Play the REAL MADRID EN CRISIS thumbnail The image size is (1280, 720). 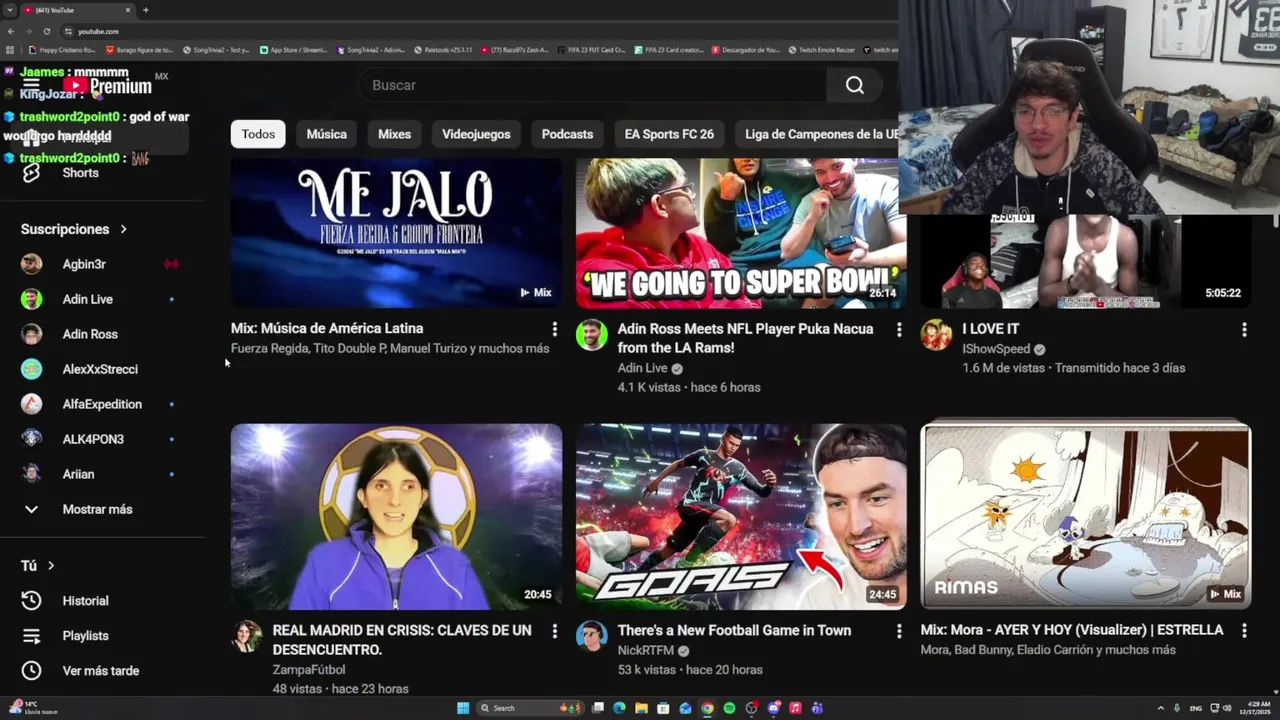point(396,516)
